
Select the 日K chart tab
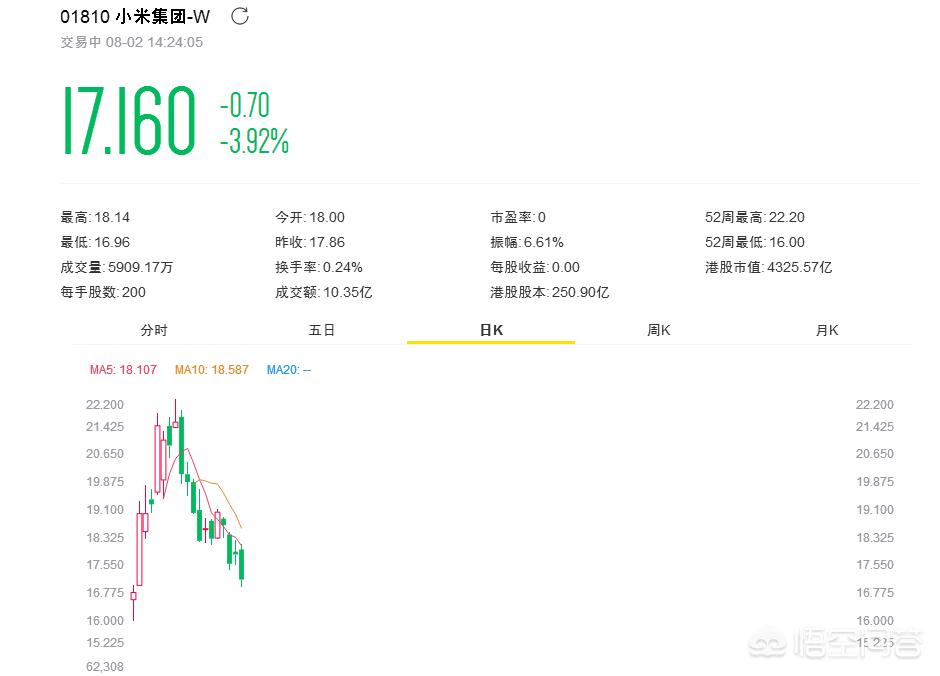tap(491, 330)
